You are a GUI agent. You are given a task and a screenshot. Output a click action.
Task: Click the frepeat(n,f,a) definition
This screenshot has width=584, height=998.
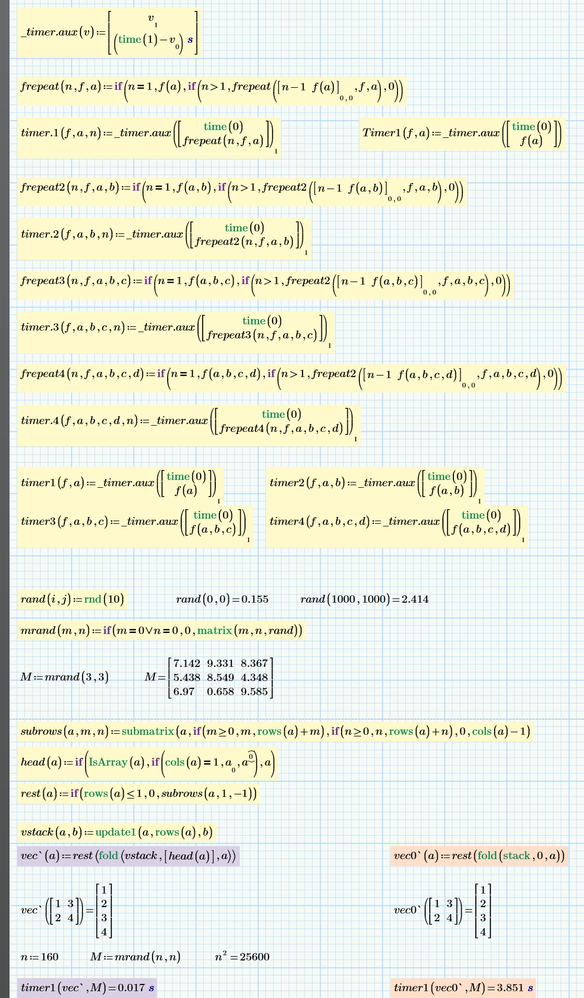click(211, 90)
